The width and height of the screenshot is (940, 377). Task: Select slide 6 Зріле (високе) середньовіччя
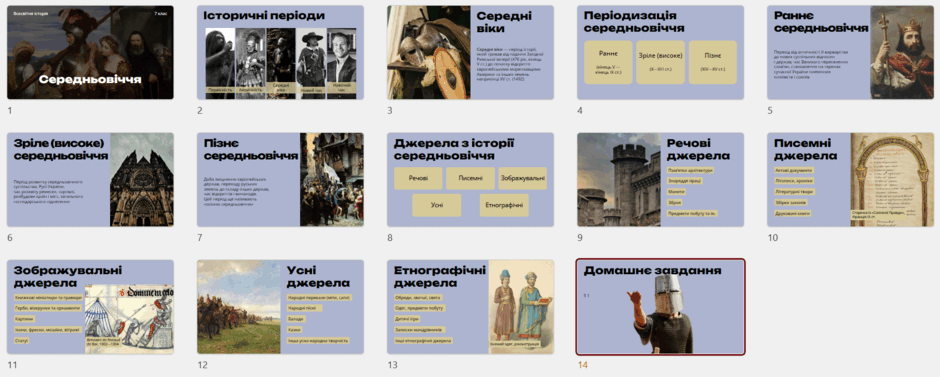coord(90,180)
